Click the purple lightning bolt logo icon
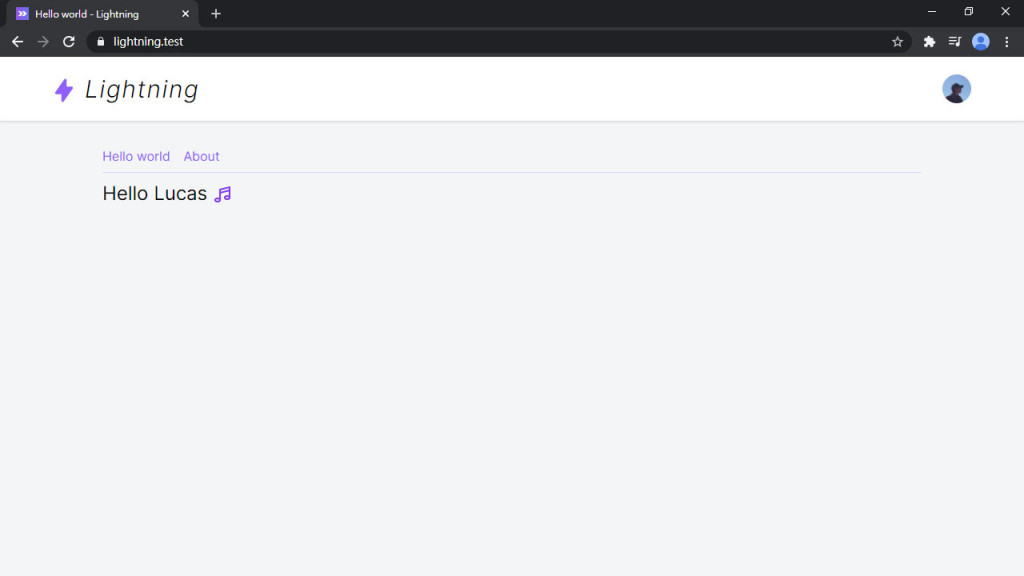Viewport: 1024px width, 576px height. pyautogui.click(x=64, y=90)
